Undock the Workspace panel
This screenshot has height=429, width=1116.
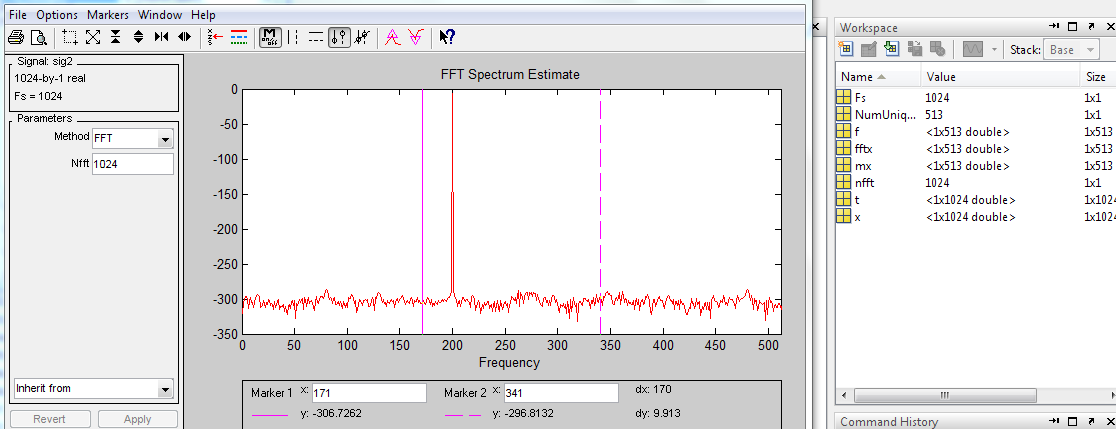(1093, 27)
